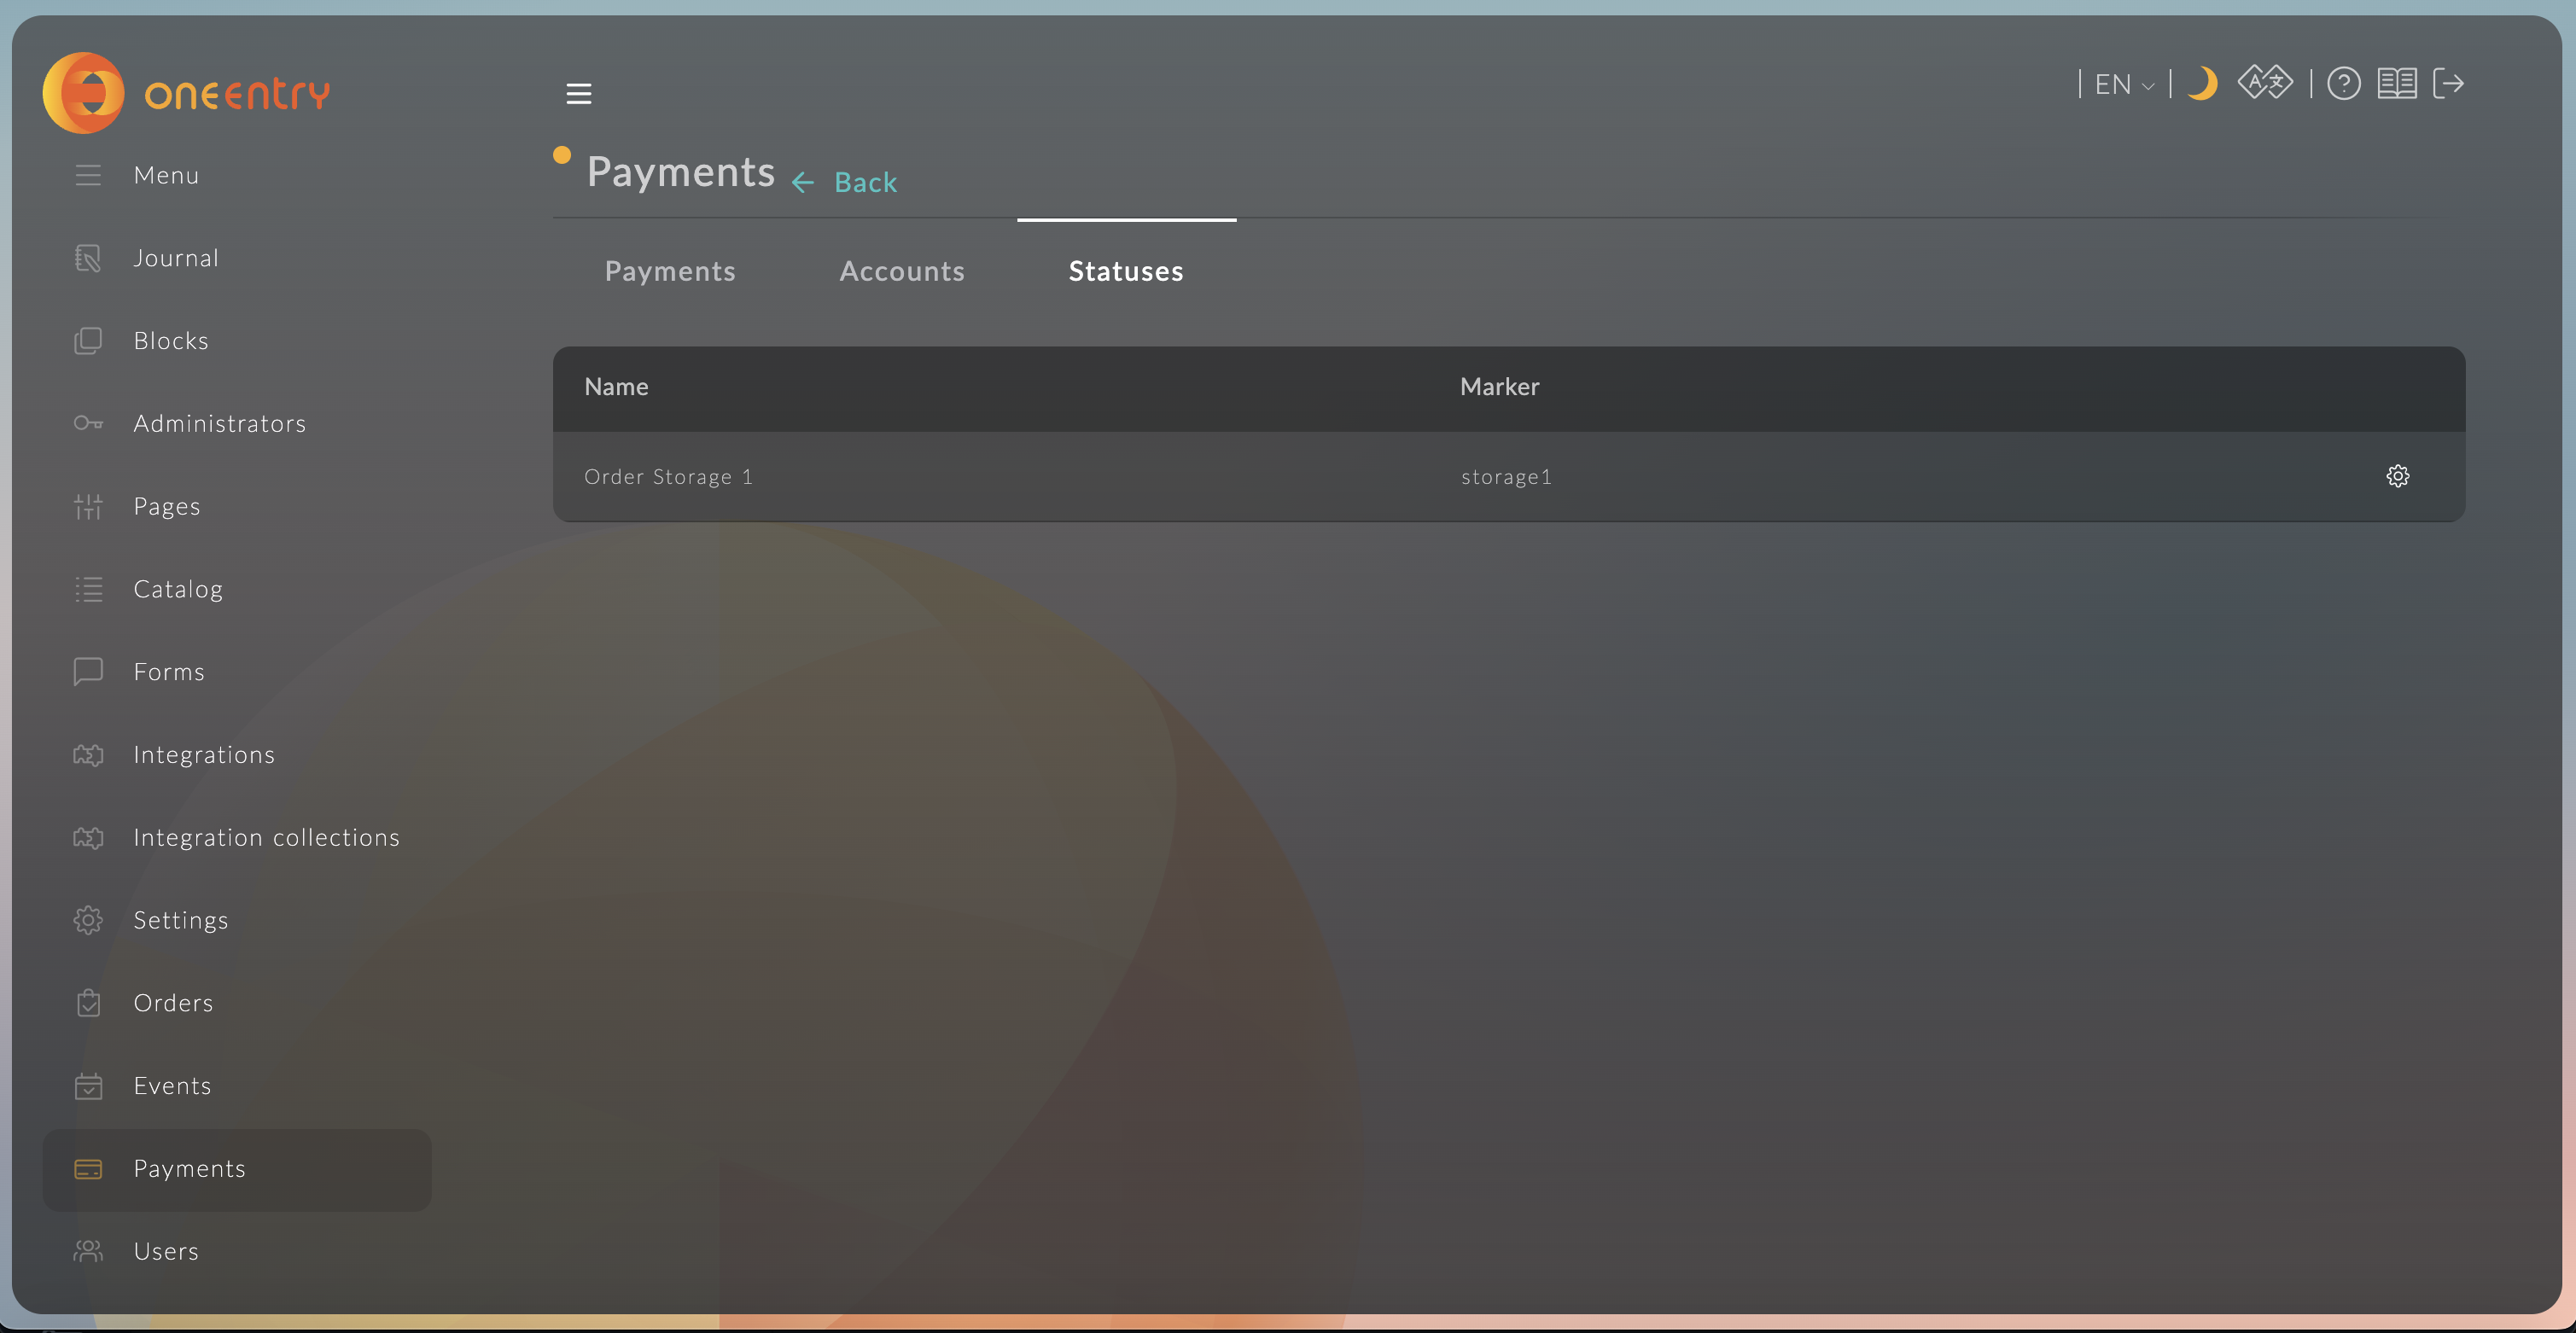Switch to the Payments tab

[x=670, y=272]
